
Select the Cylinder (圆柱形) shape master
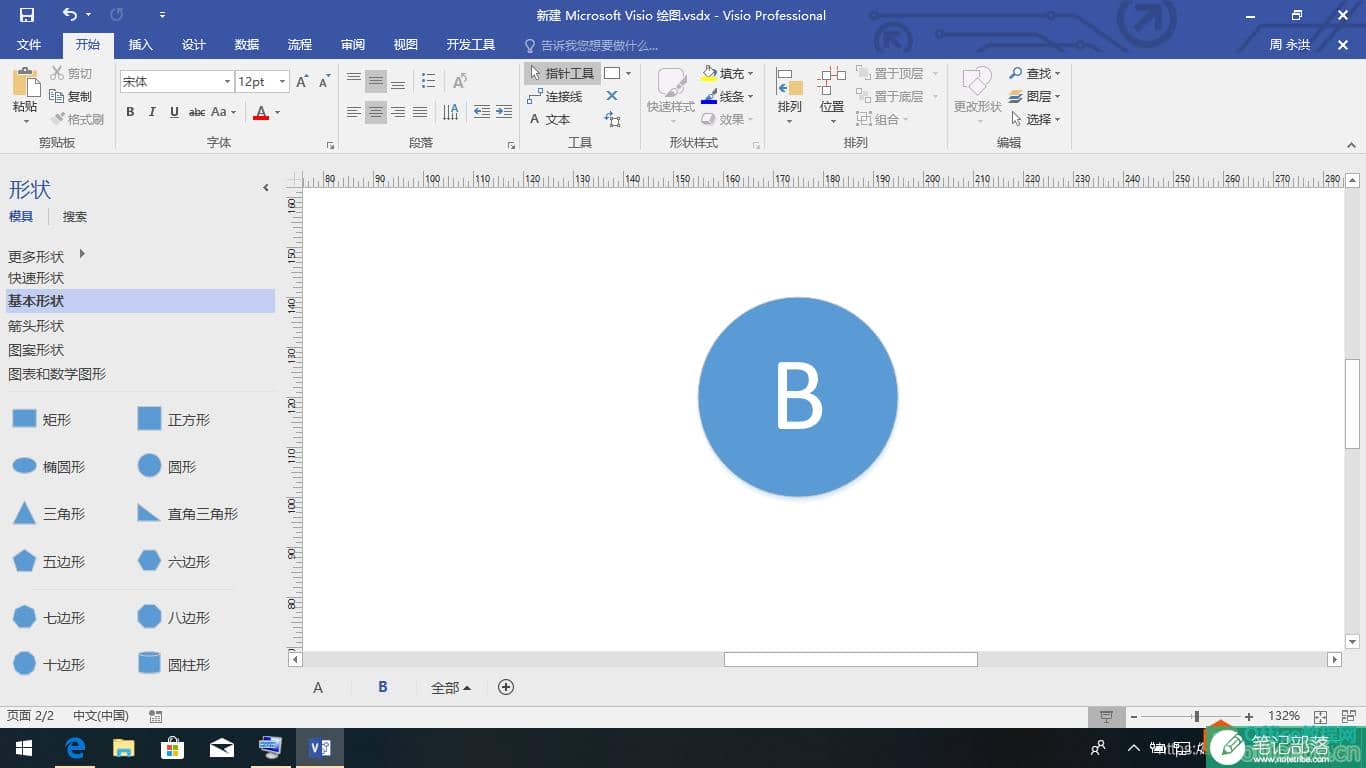tap(174, 664)
